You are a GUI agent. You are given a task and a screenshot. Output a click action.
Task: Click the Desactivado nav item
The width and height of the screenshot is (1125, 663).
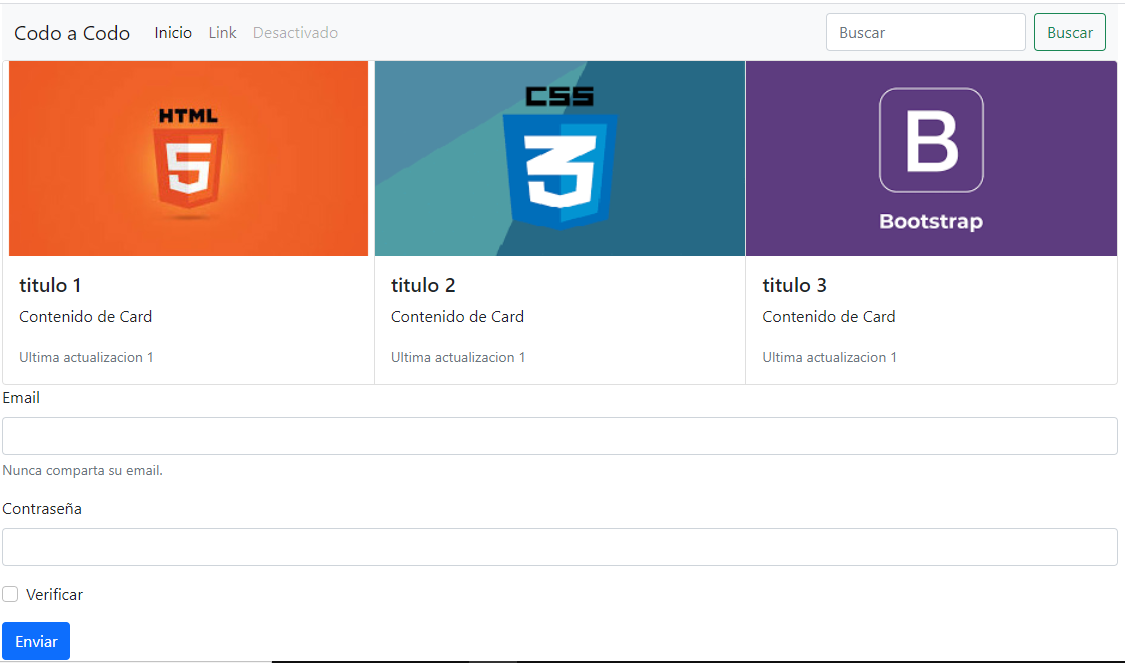[295, 33]
